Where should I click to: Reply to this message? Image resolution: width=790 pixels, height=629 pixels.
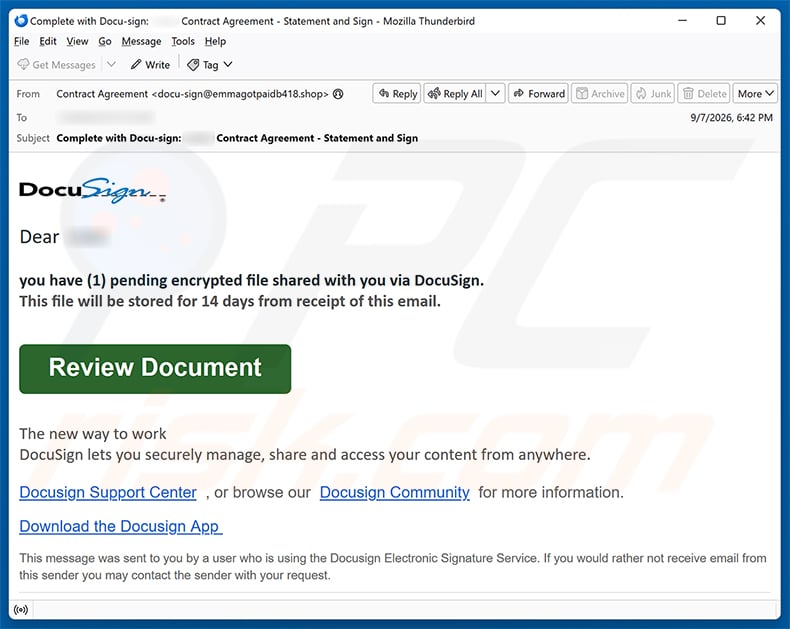click(x=398, y=94)
